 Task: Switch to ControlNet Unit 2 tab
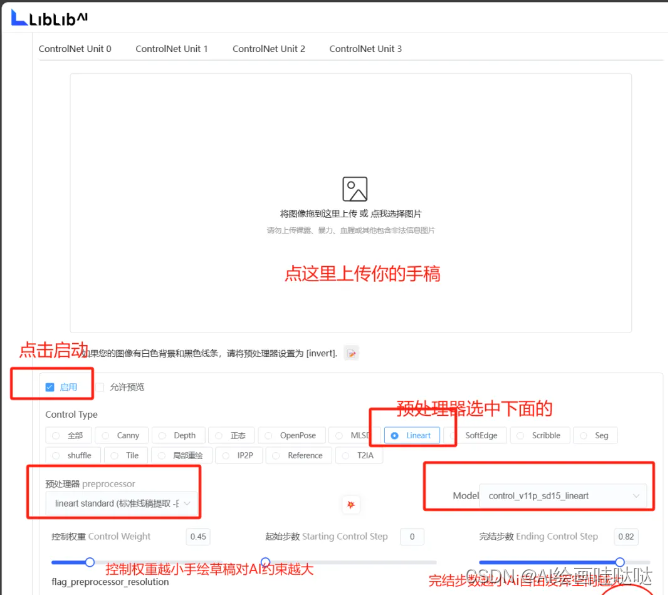pos(269,49)
